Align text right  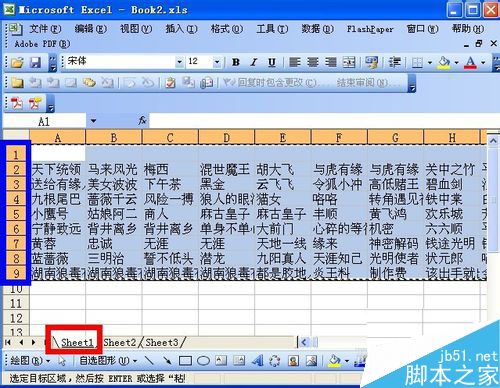coord(330,62)
